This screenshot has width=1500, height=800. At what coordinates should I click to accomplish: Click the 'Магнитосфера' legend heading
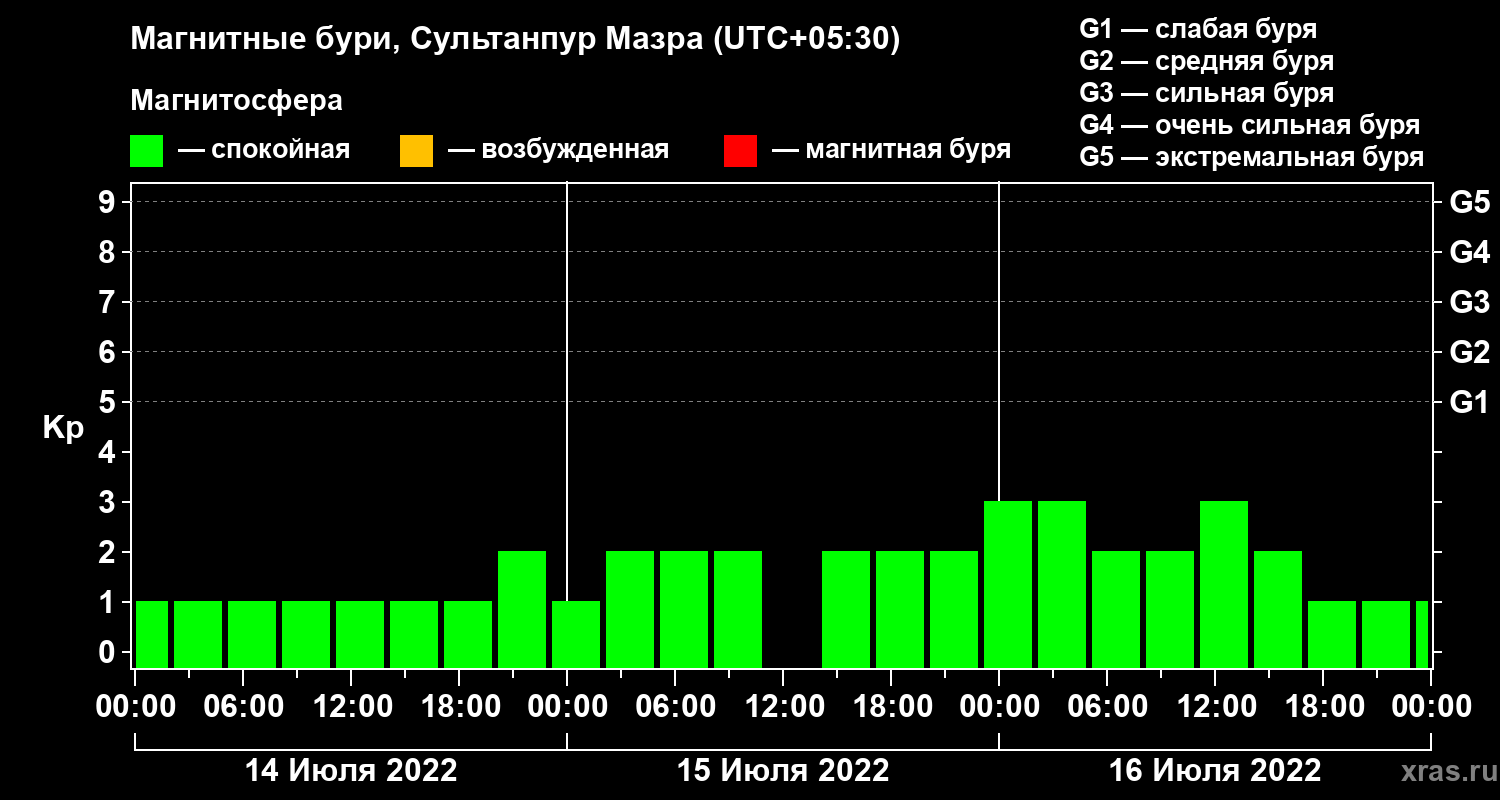[x=236, y=101]
